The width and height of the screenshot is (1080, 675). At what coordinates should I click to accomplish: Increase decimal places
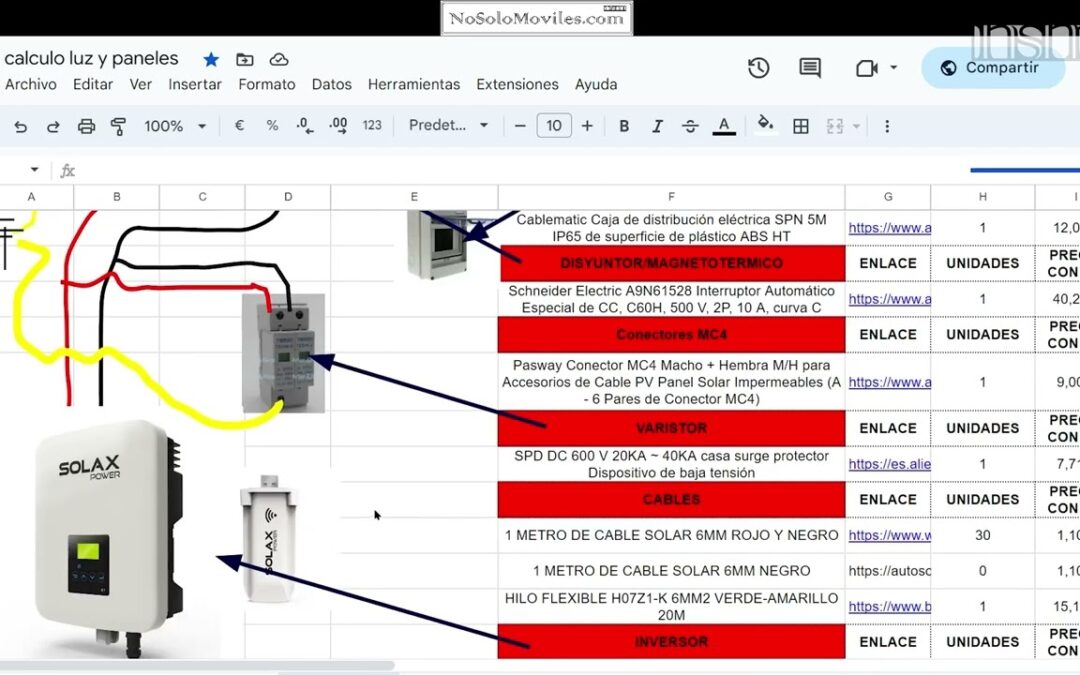click(x=338, y=125)
